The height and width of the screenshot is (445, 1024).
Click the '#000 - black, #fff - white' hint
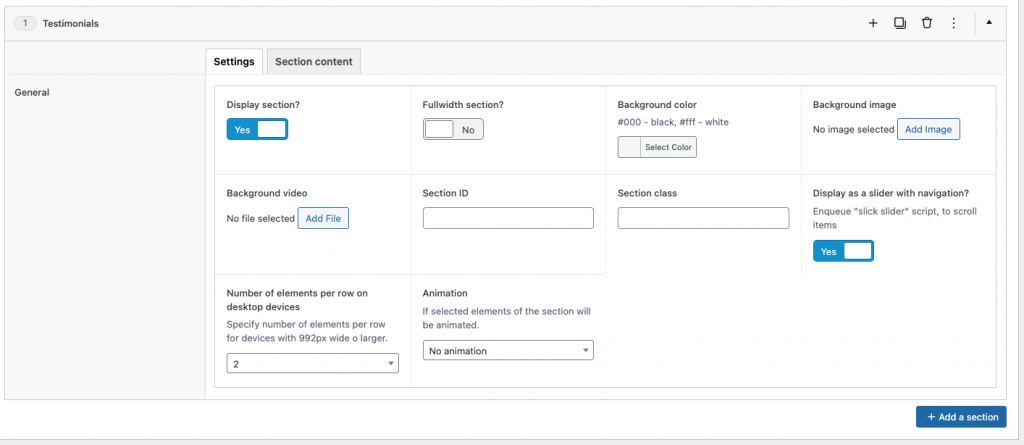point(673,122)
